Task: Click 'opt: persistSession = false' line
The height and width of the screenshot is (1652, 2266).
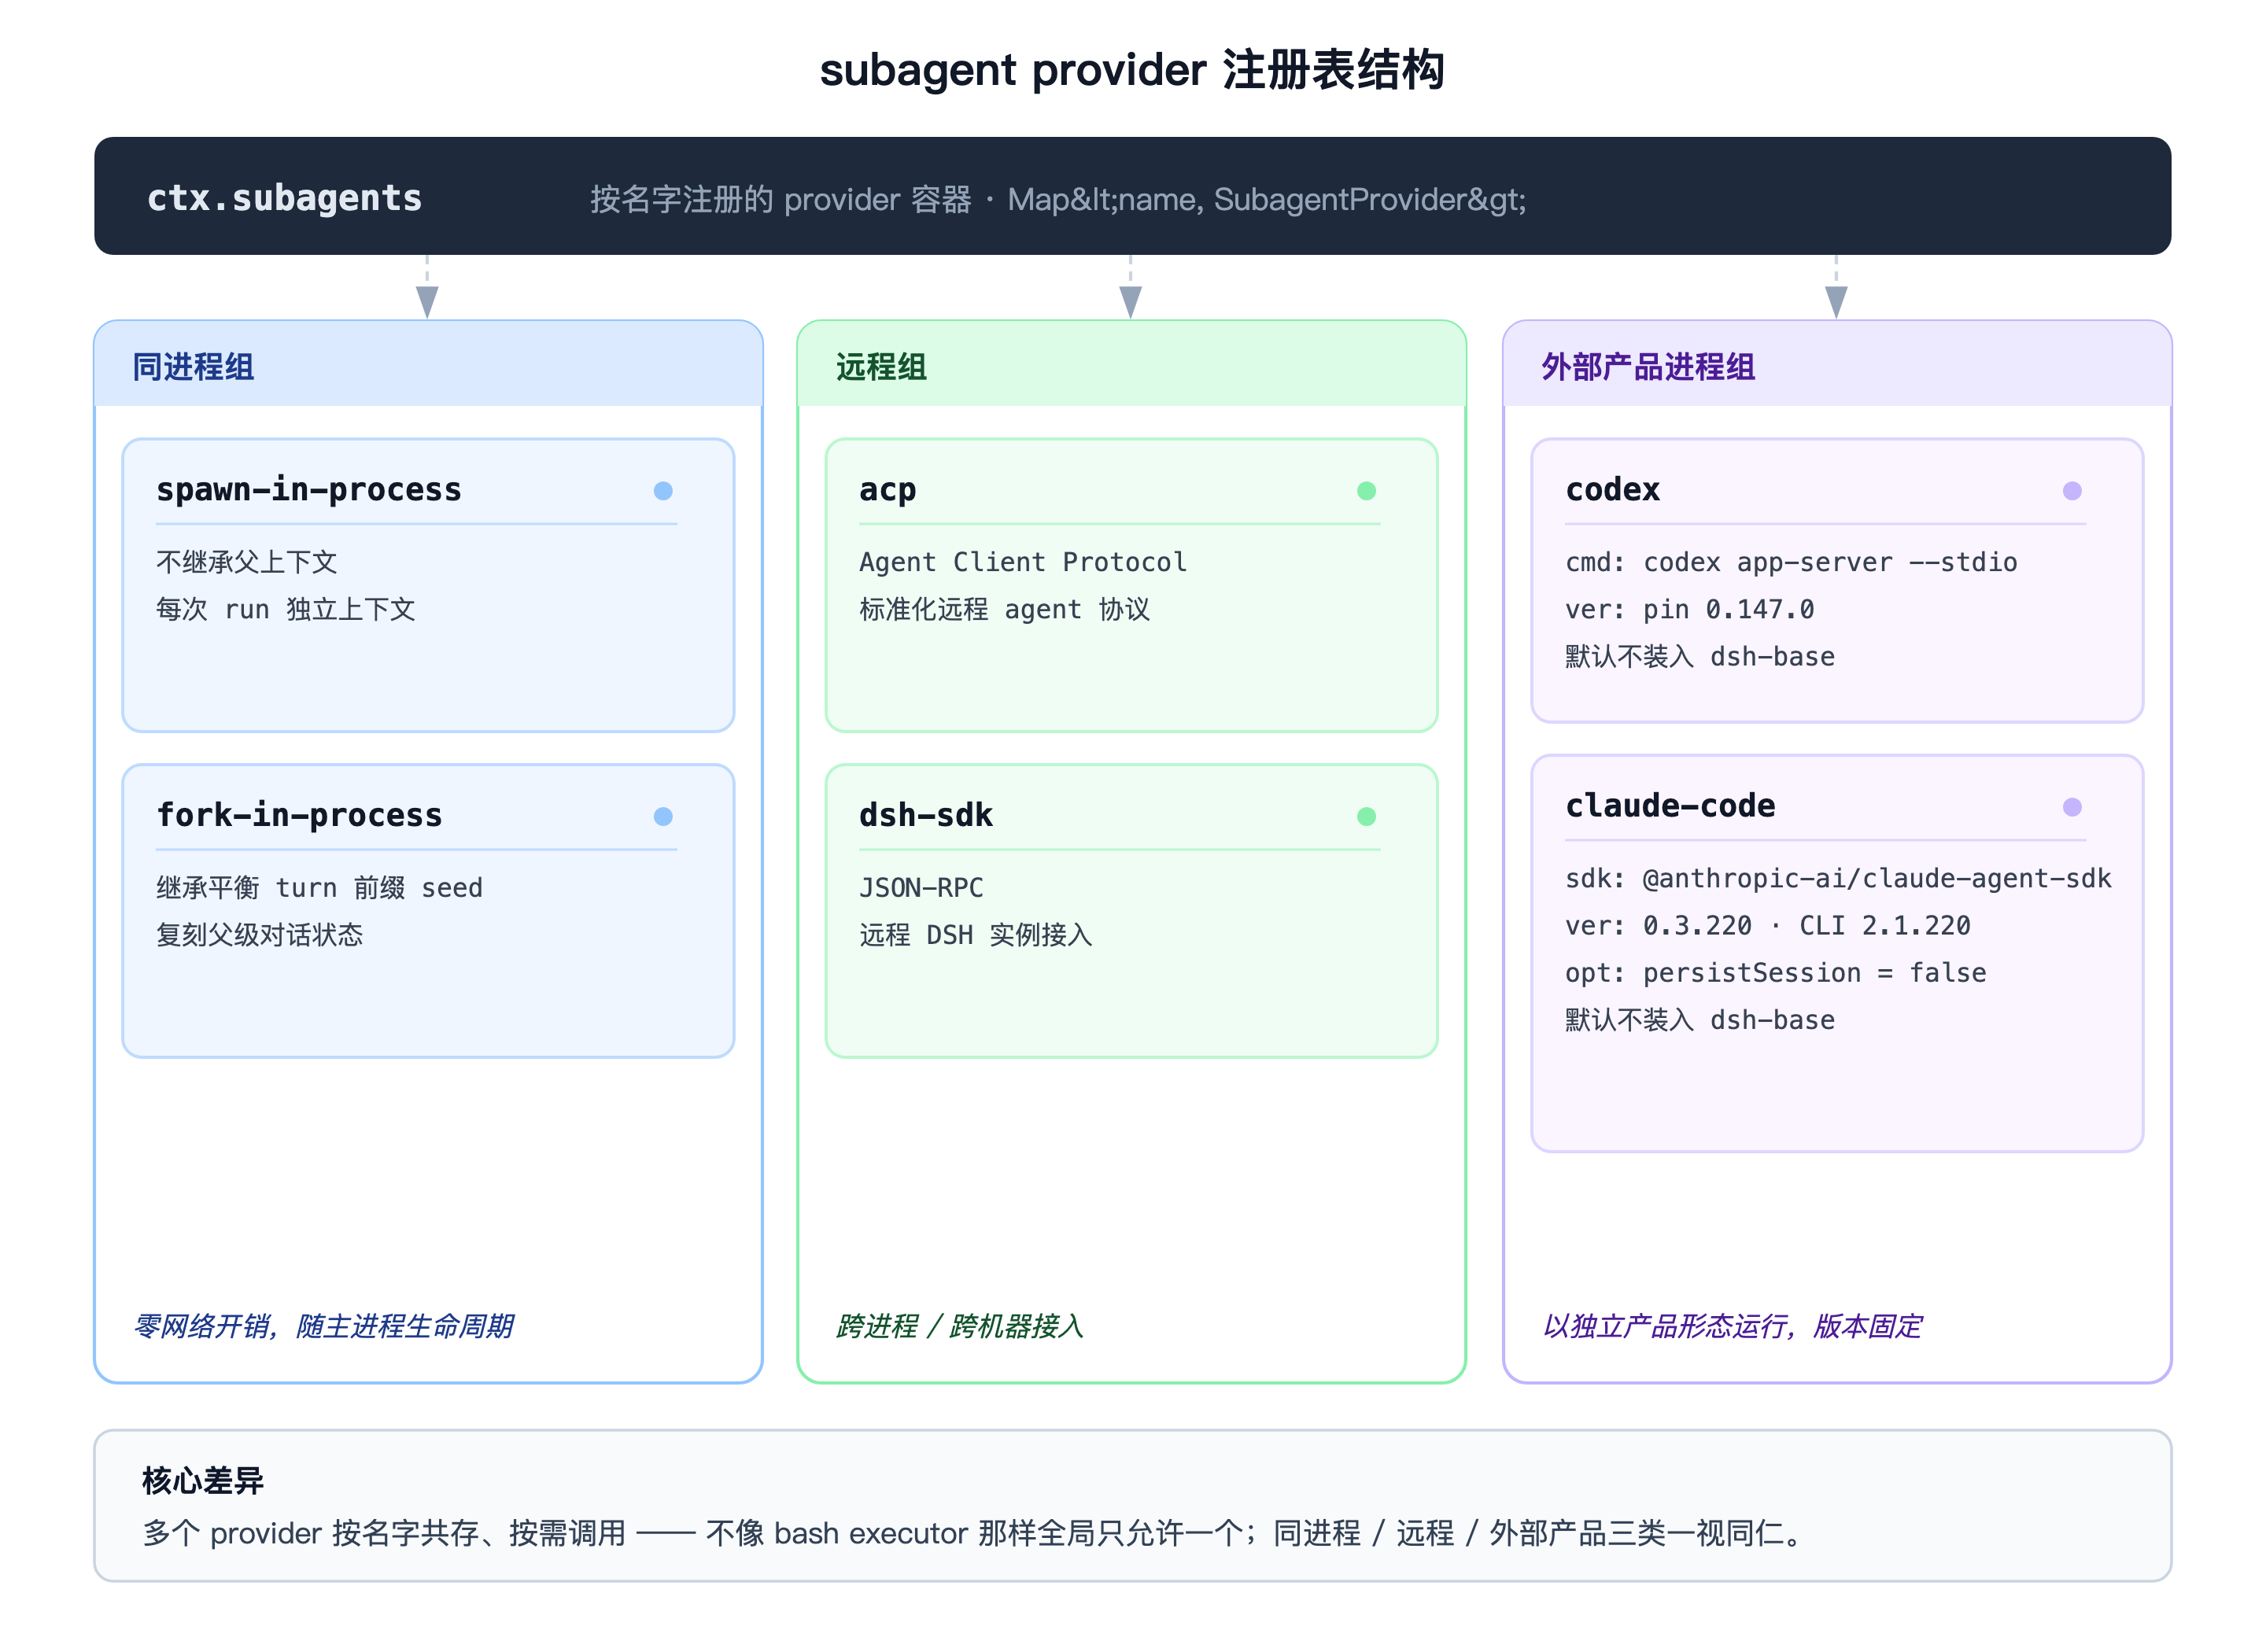Action: pyautogui.click(x=1775, y=972)
